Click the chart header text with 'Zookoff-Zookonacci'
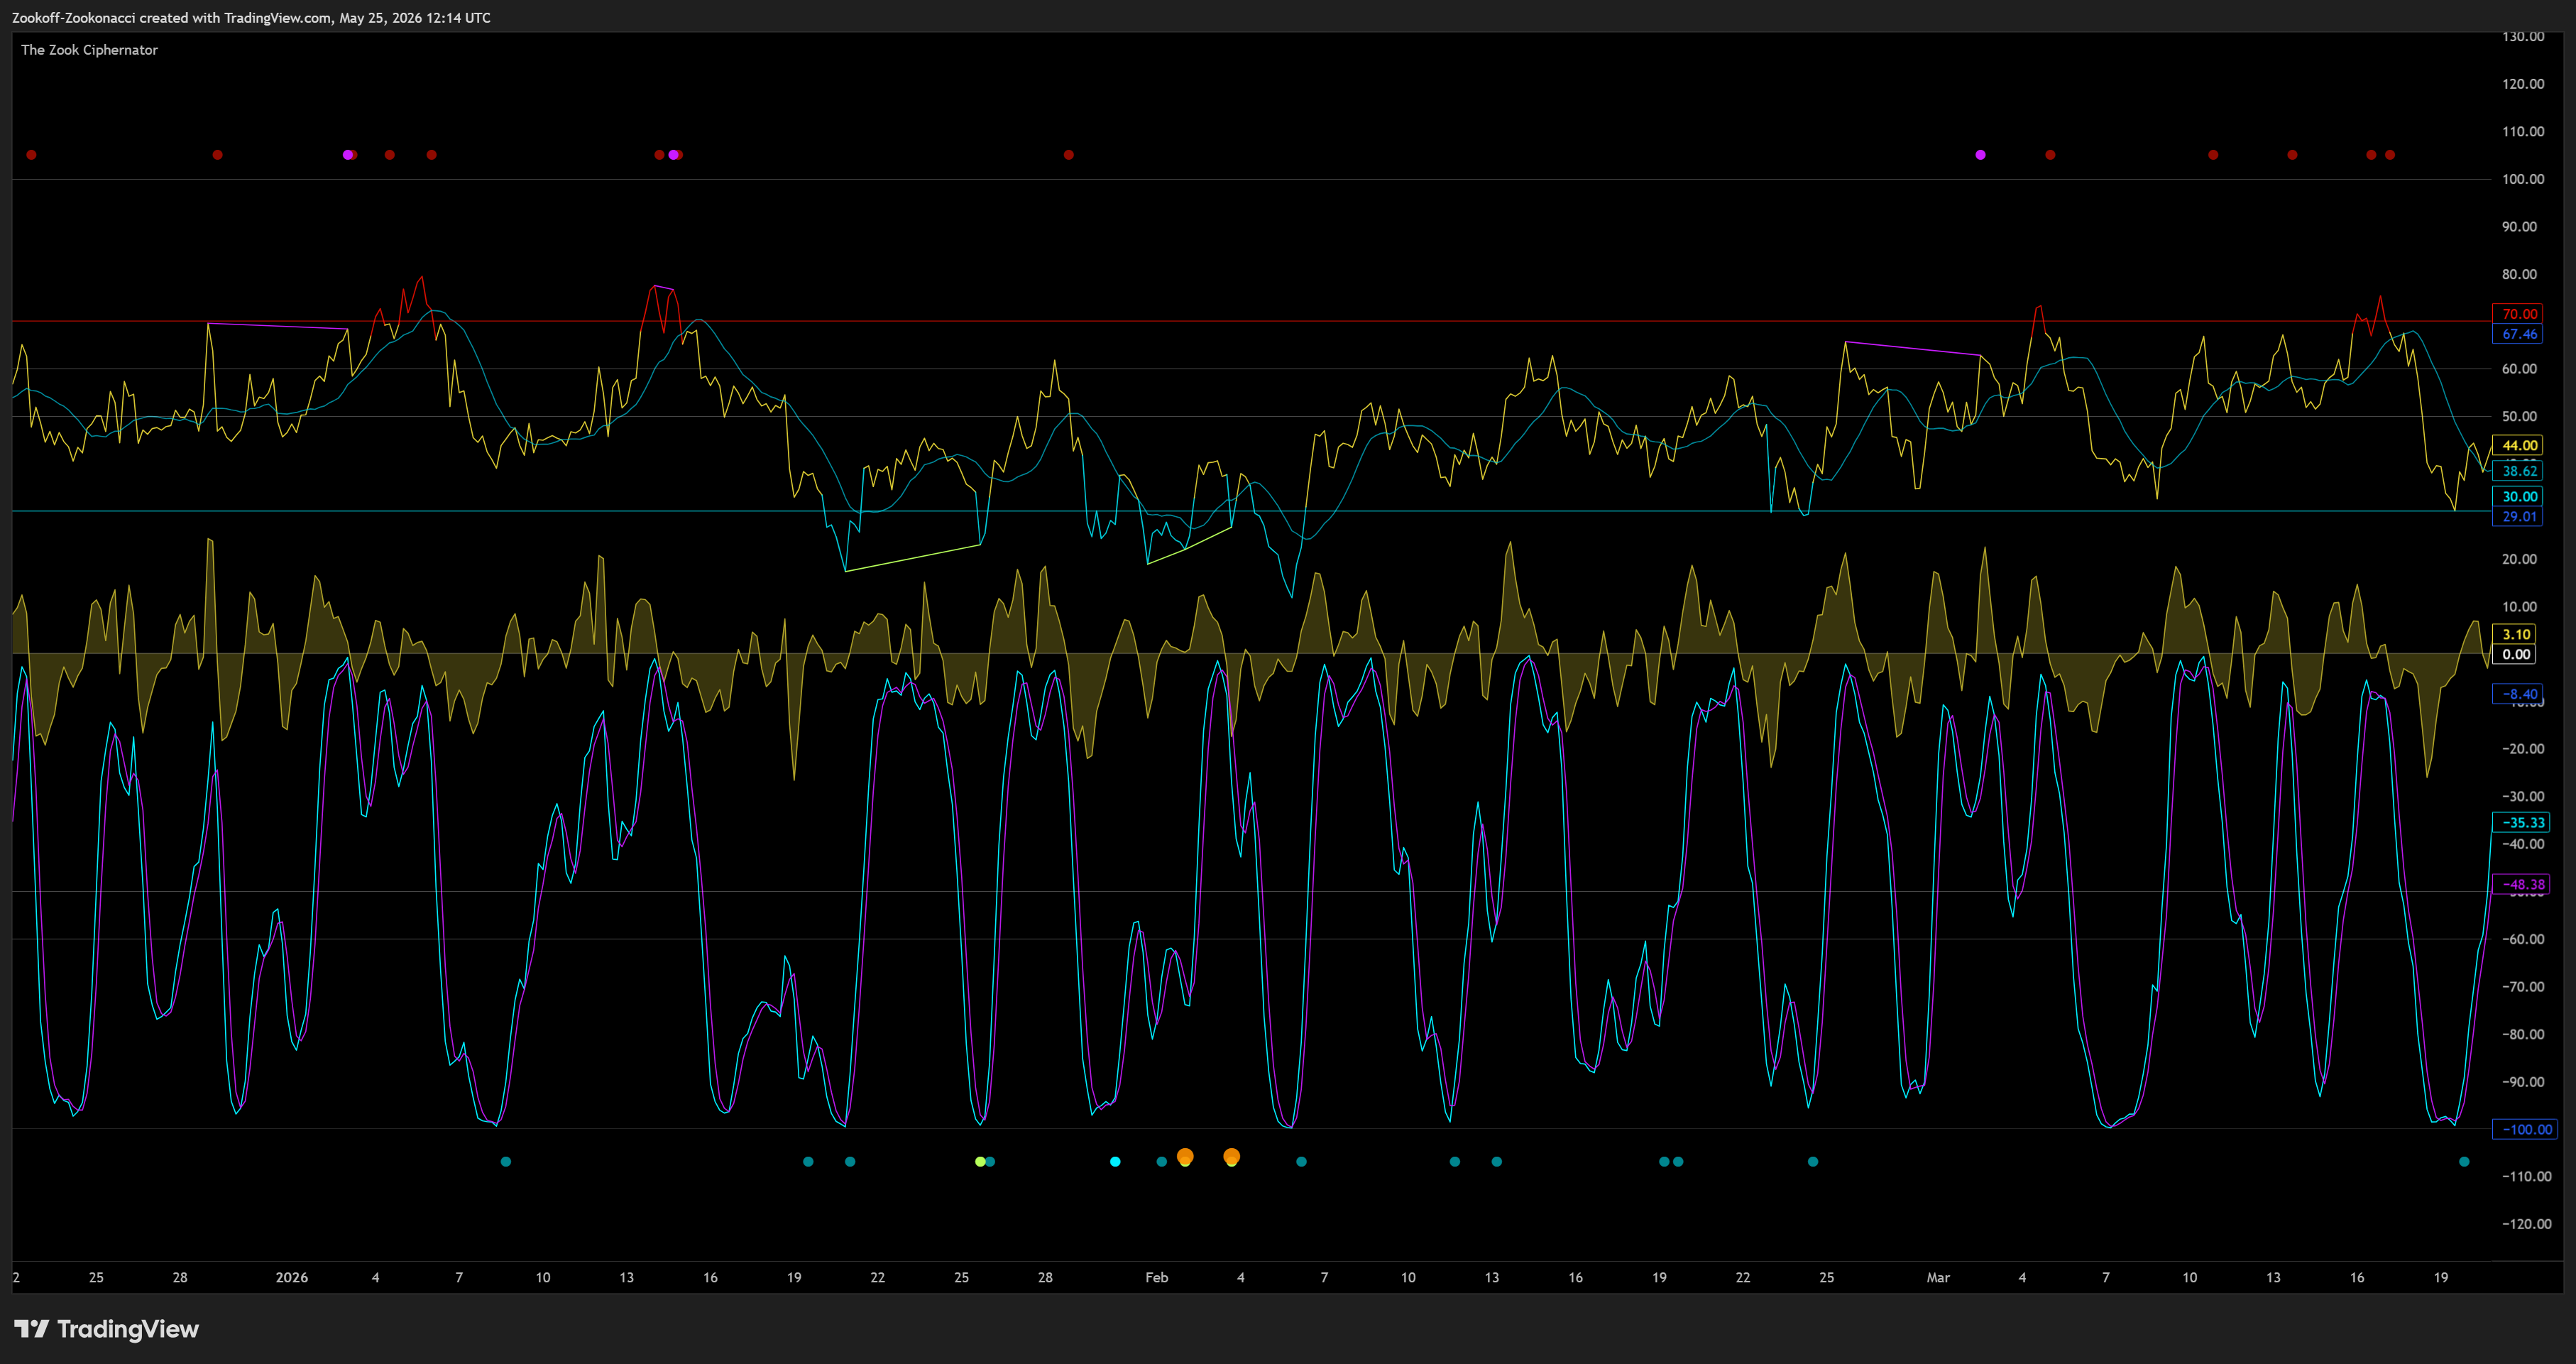Image resolution: width=2576 pixels, height=1364 pixels. pos(251,18)
